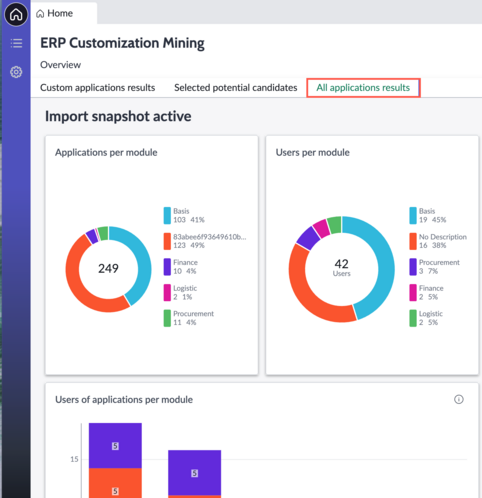Click Logistic legend entry in Applications per module
The image size is (482, 498).
point(180,292)
